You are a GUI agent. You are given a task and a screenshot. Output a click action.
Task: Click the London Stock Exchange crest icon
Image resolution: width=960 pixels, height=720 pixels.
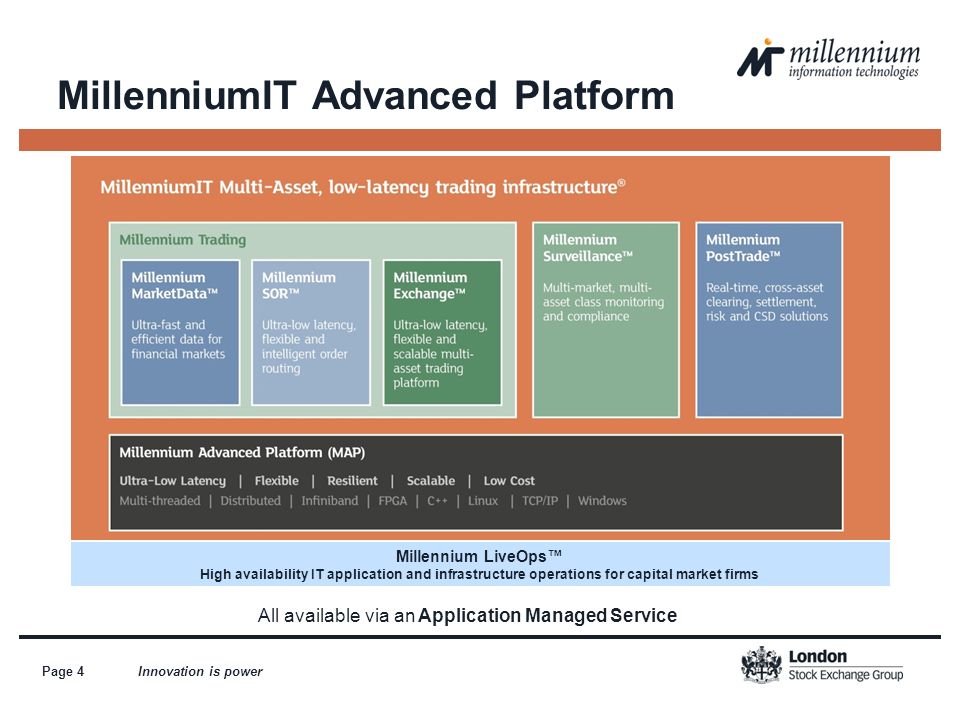[761, 664]
